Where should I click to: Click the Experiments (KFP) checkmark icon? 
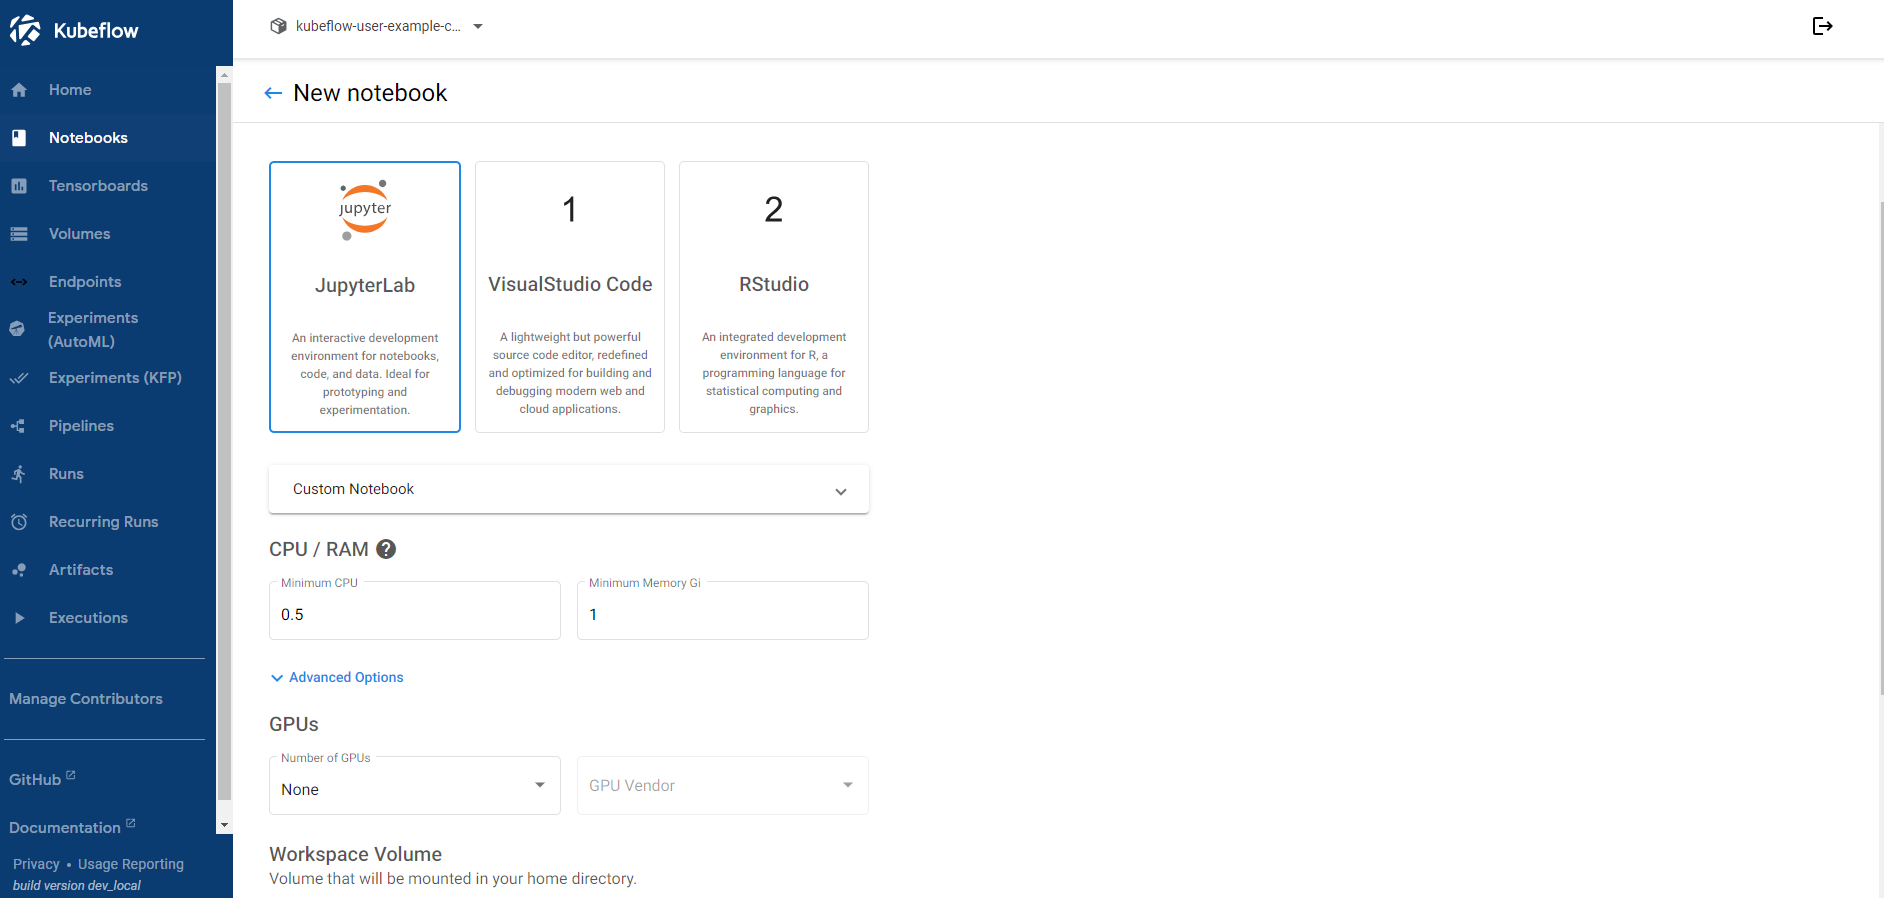pos(19,378)
